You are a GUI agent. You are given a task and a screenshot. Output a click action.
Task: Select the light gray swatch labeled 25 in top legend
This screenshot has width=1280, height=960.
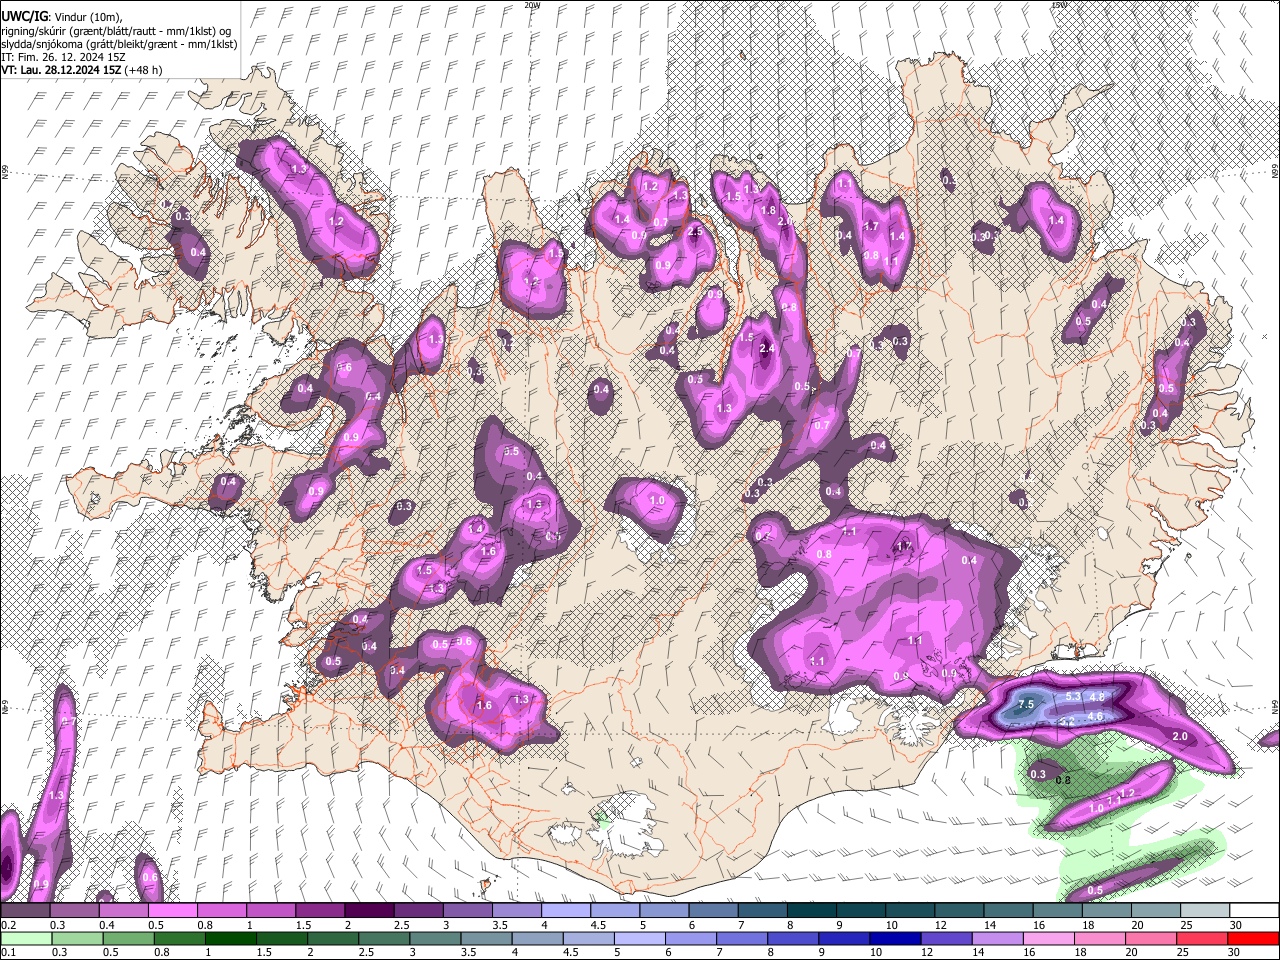click(x=1204, y=911)
